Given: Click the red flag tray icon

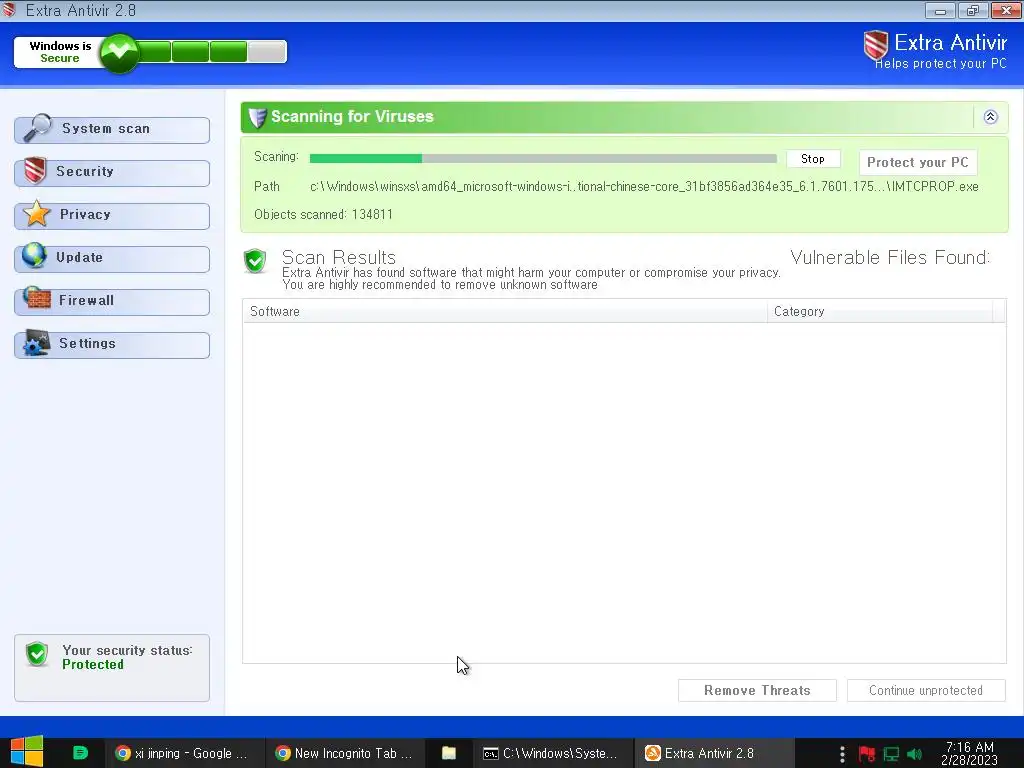Looking at the screenshot, I should tap(867, 754).
